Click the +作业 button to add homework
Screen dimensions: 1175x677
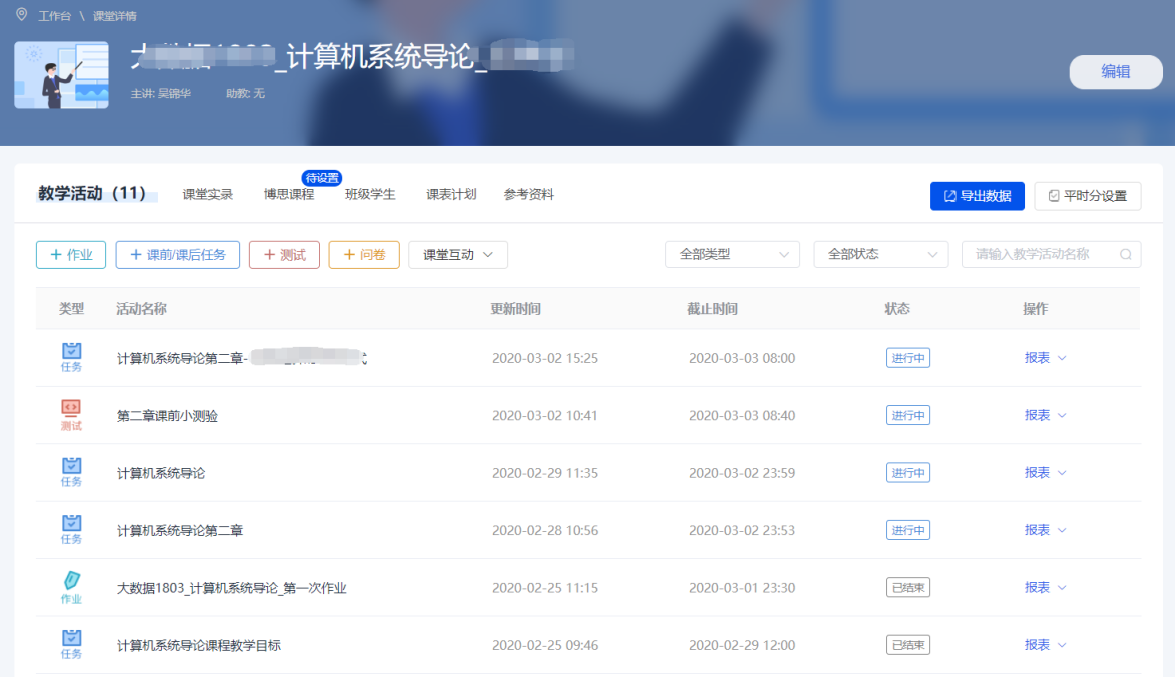click(70, 254)
